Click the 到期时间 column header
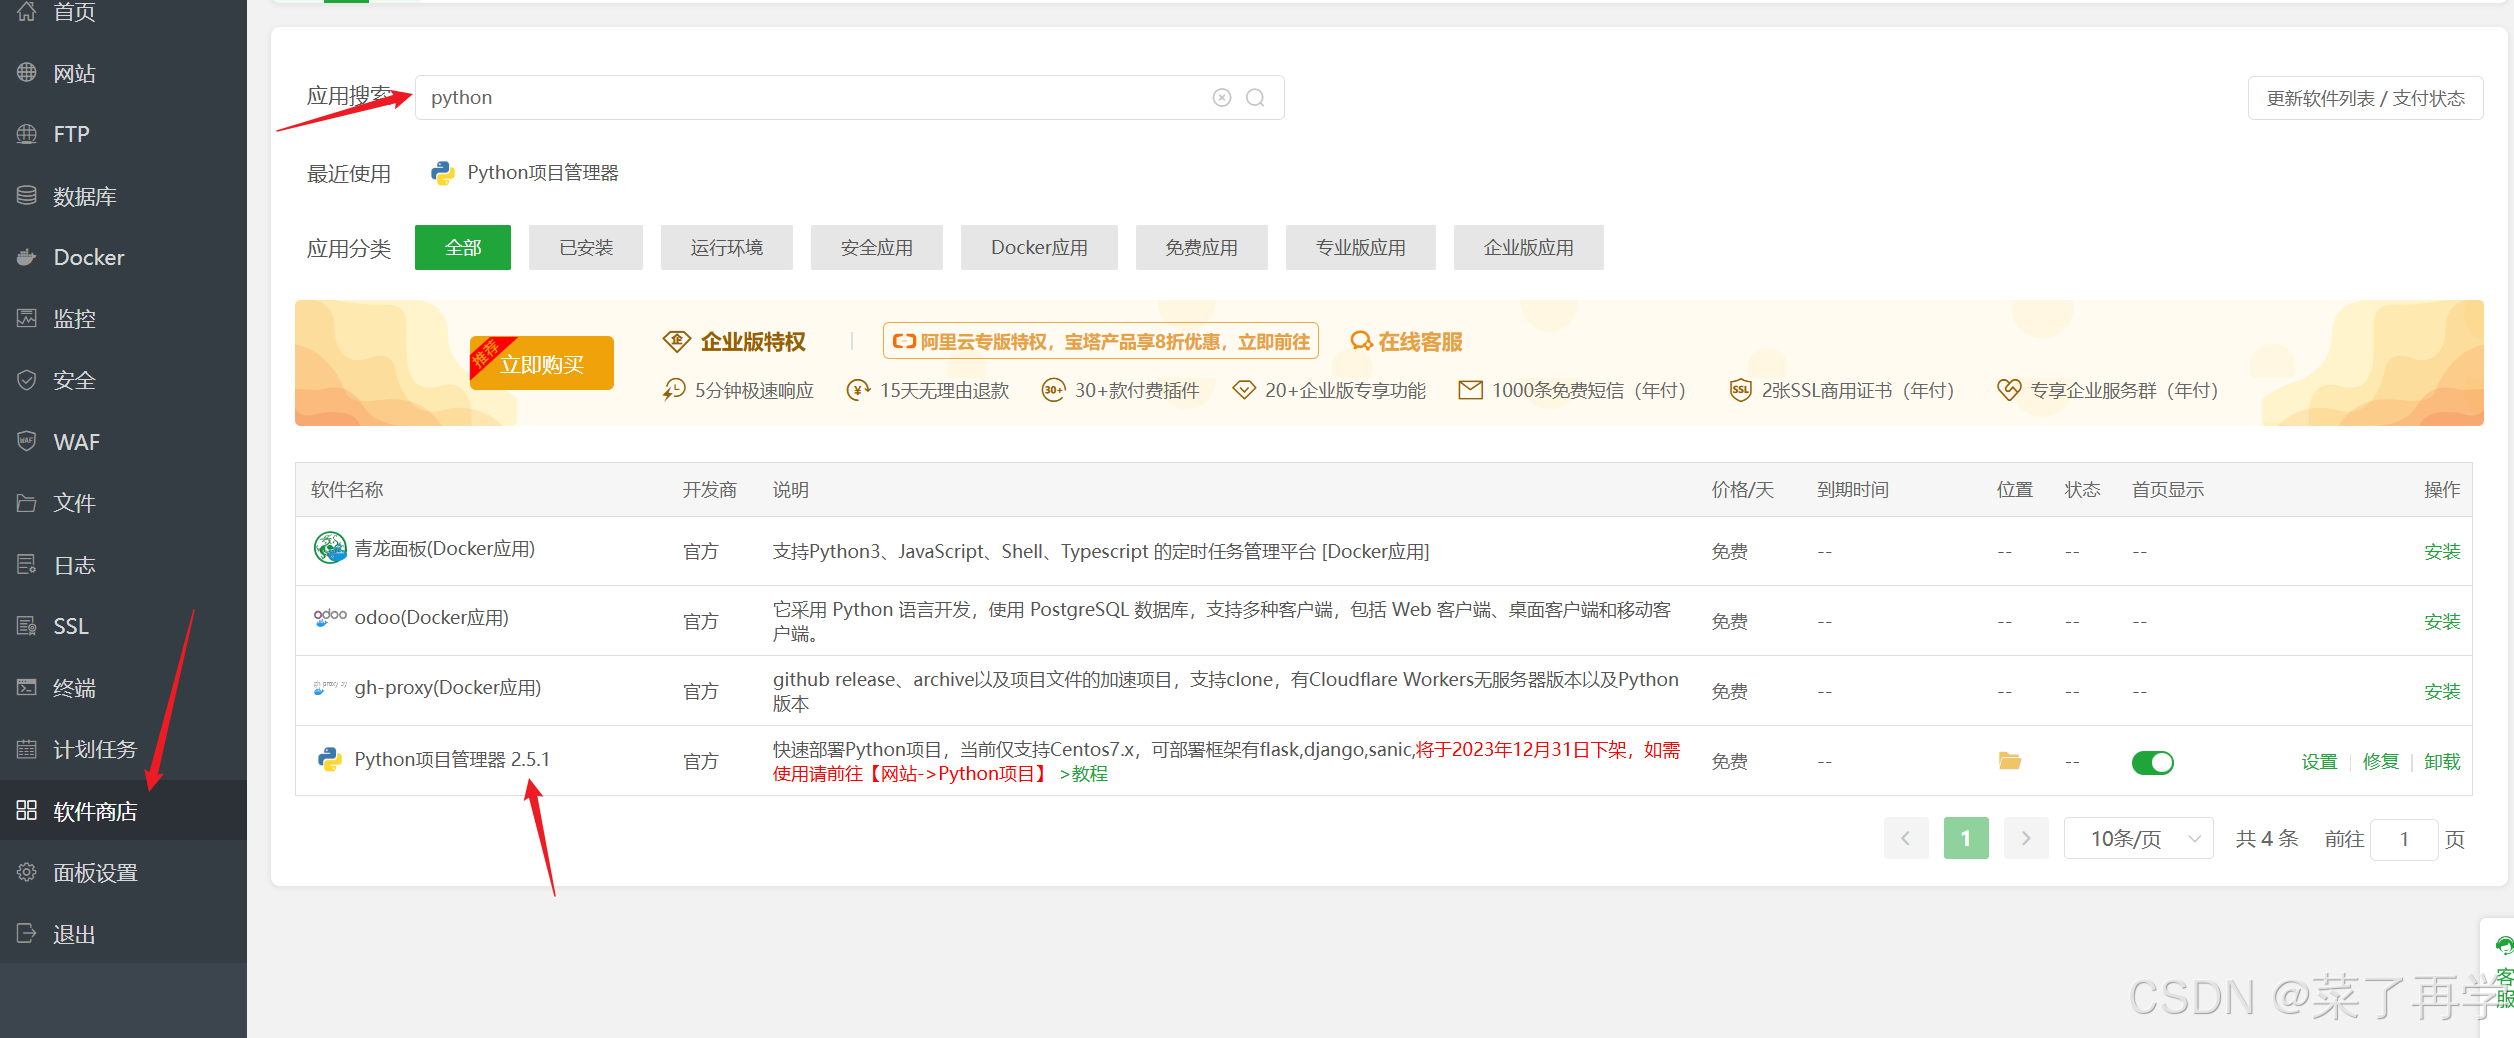This screenshot has width=2514, height=1038. (x=1852, y=489)
